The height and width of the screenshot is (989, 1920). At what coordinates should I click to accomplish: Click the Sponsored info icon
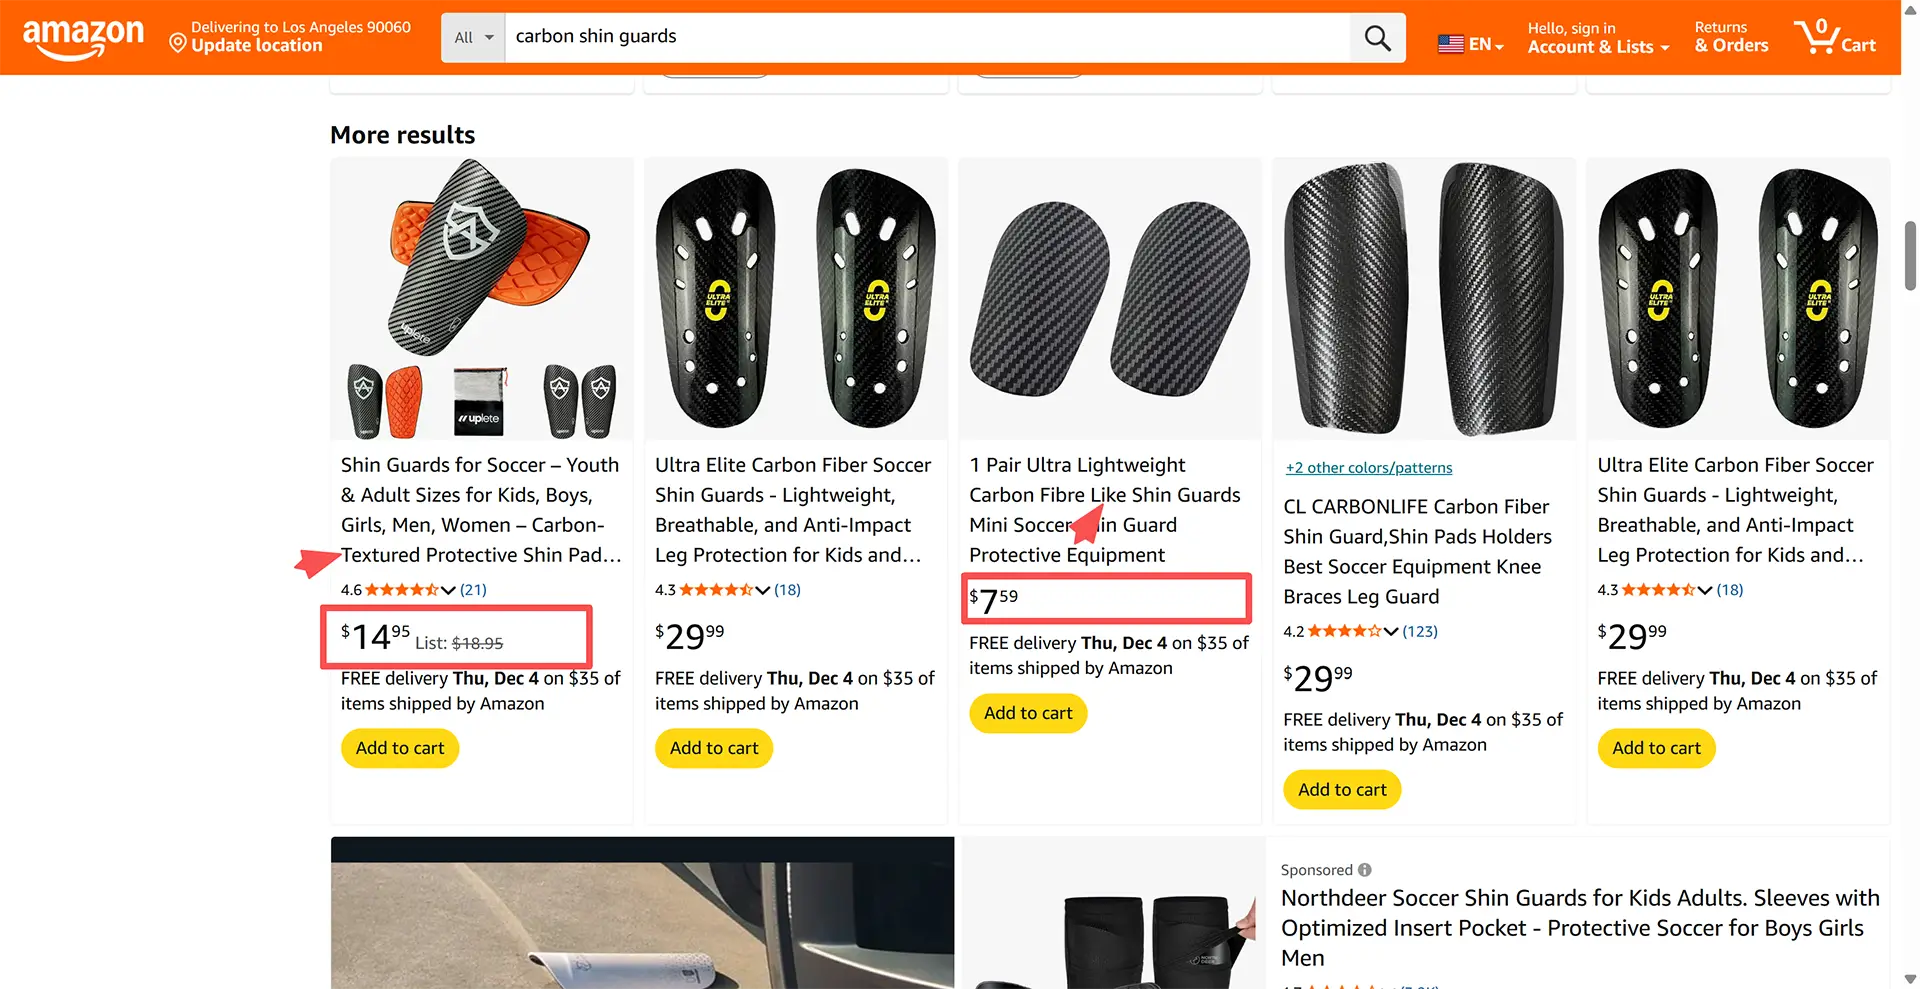click(x=1365, y=870)
